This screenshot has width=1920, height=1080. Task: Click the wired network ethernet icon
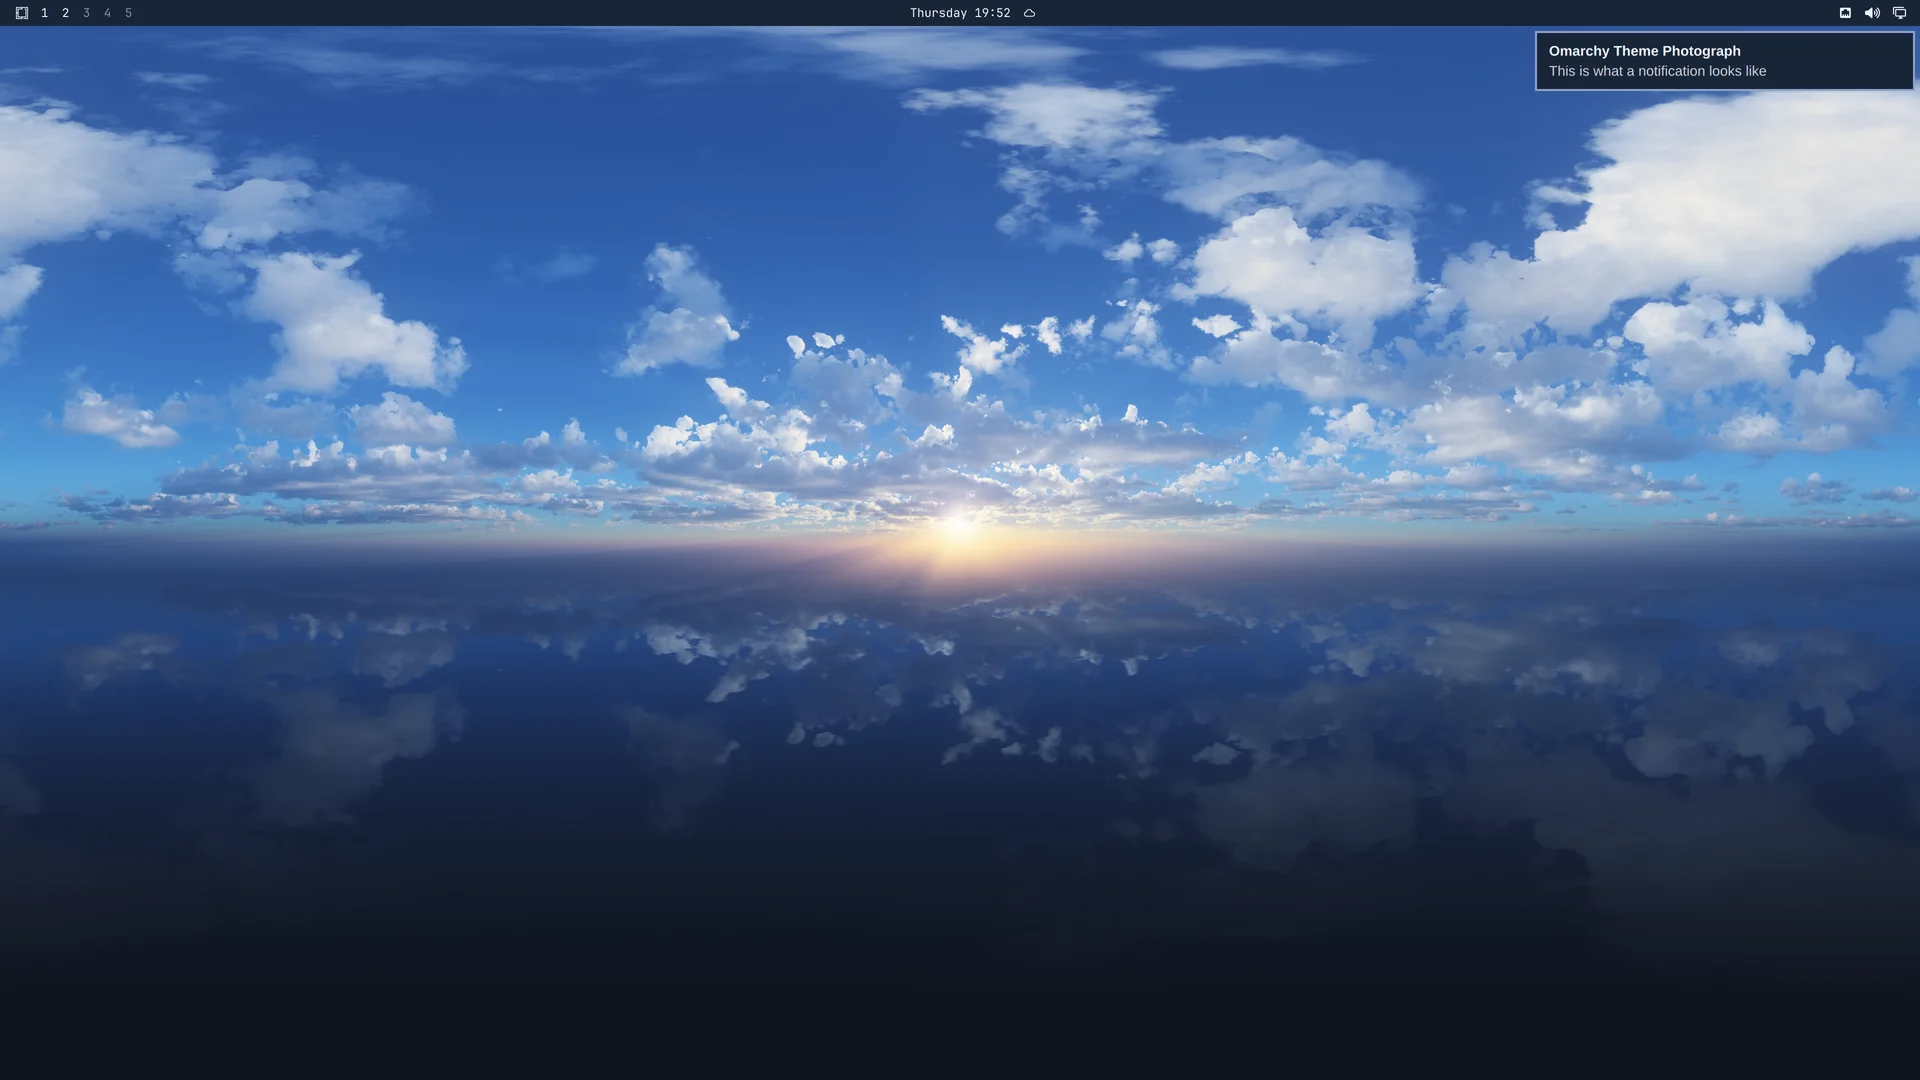1845,13
